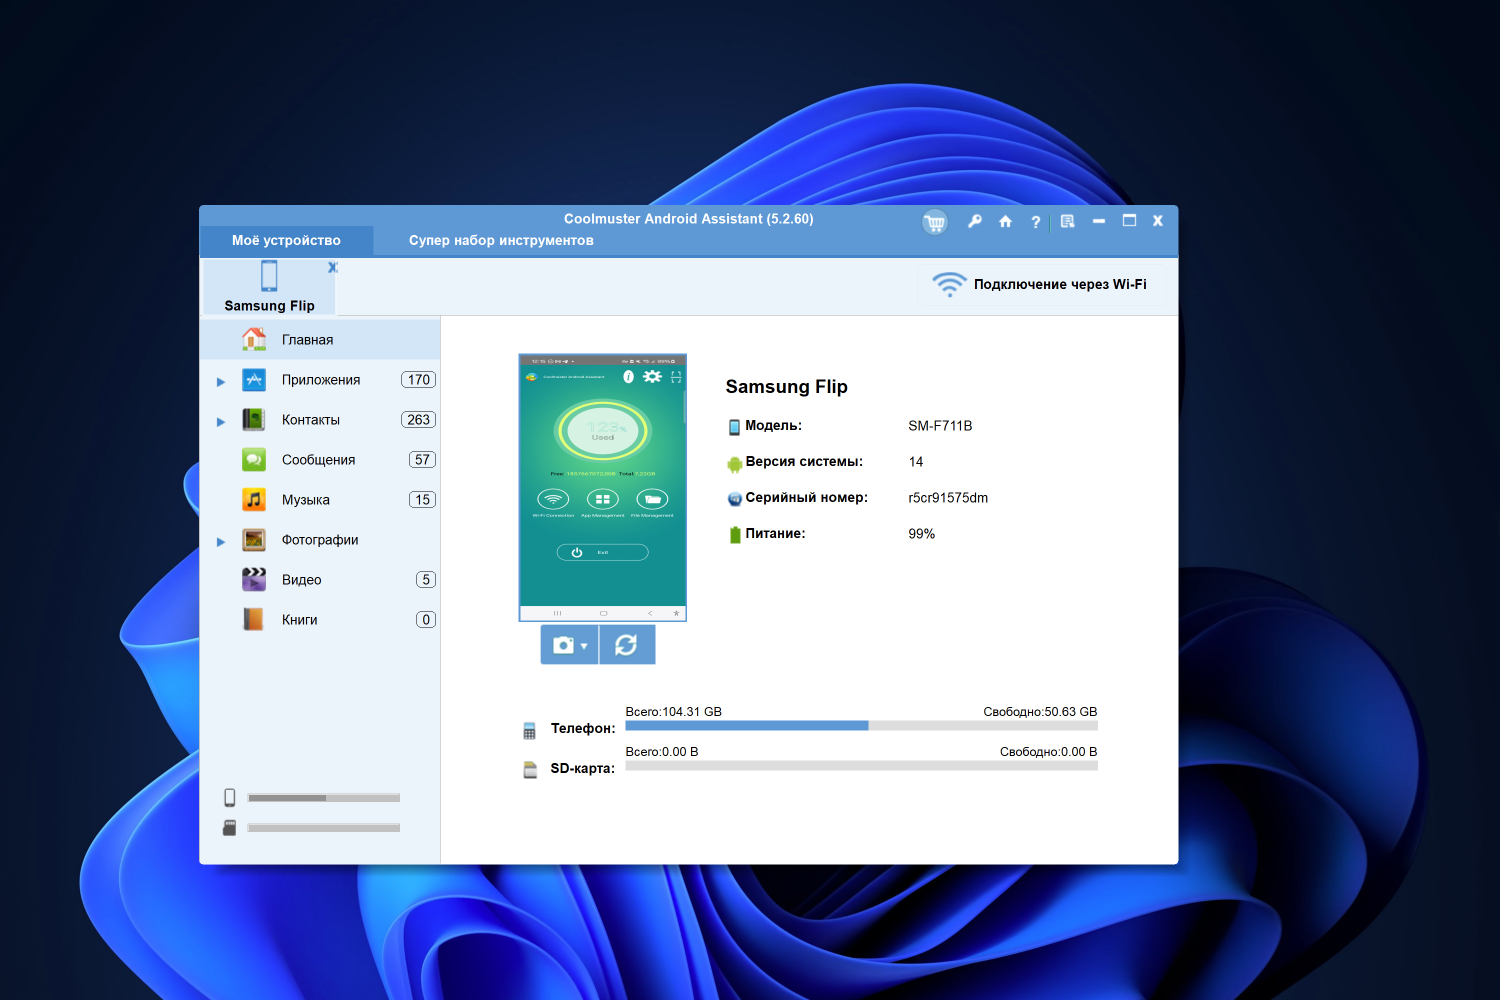Click the Samsung Flip heading in device info

coord(787,387)
